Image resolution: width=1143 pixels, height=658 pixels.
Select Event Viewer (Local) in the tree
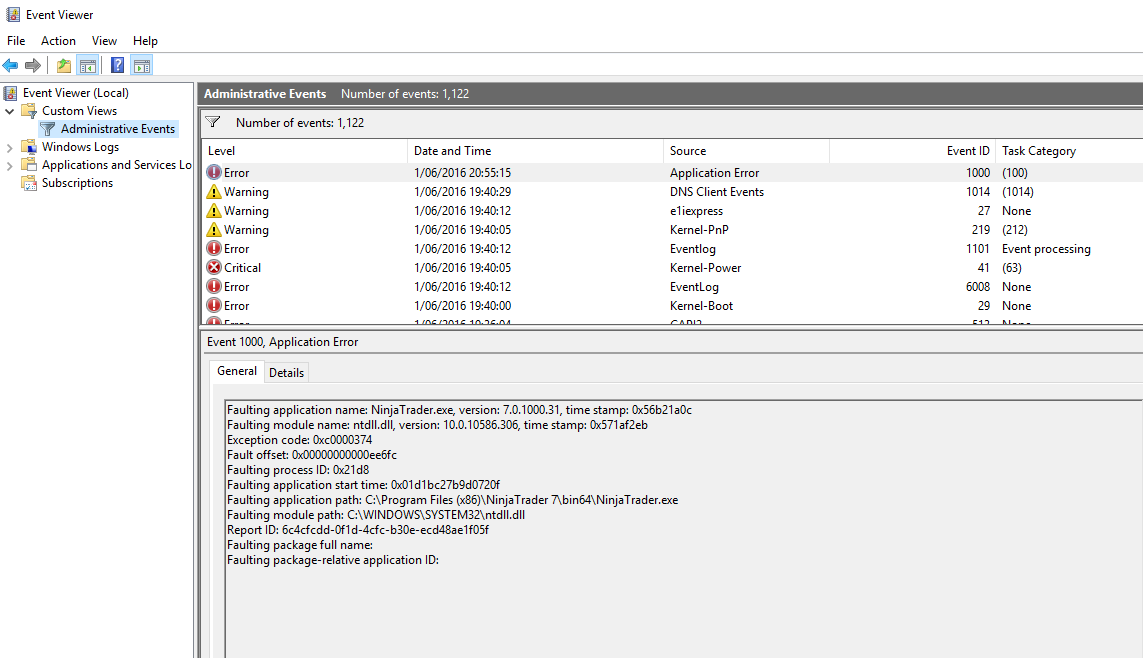point(76,93)
